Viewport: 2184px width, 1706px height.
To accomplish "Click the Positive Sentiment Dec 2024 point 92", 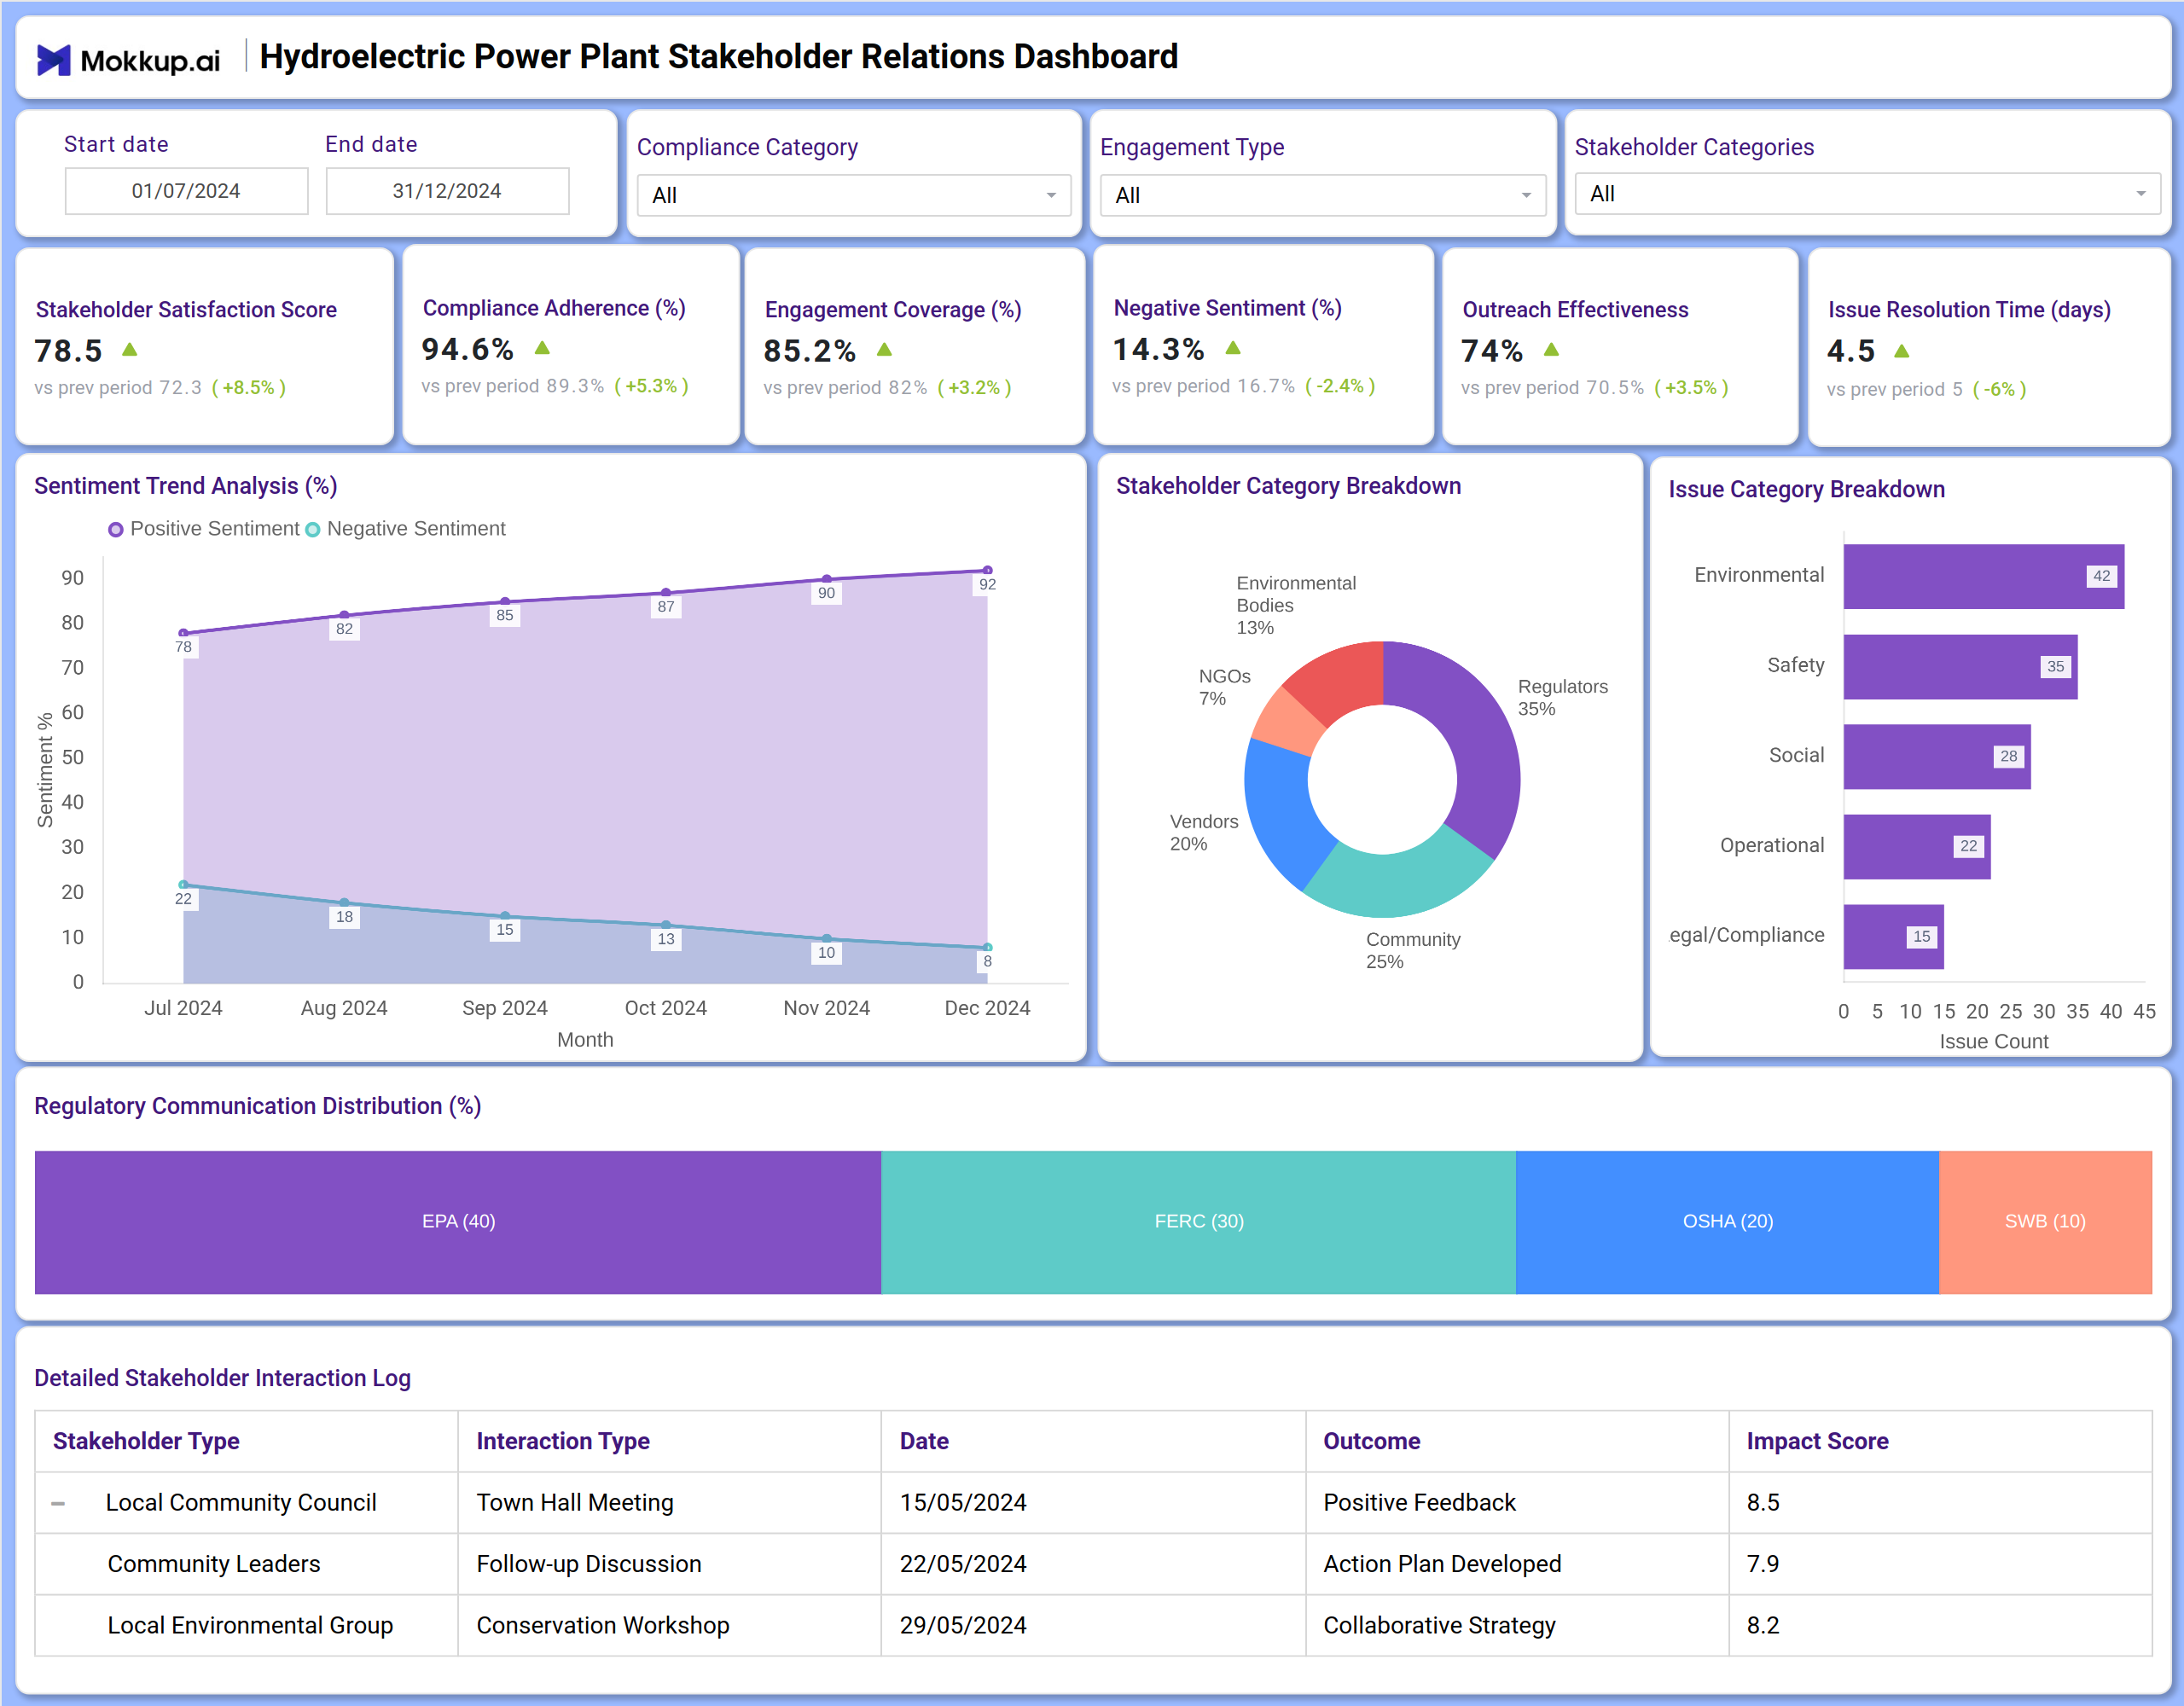I will 987,570.
